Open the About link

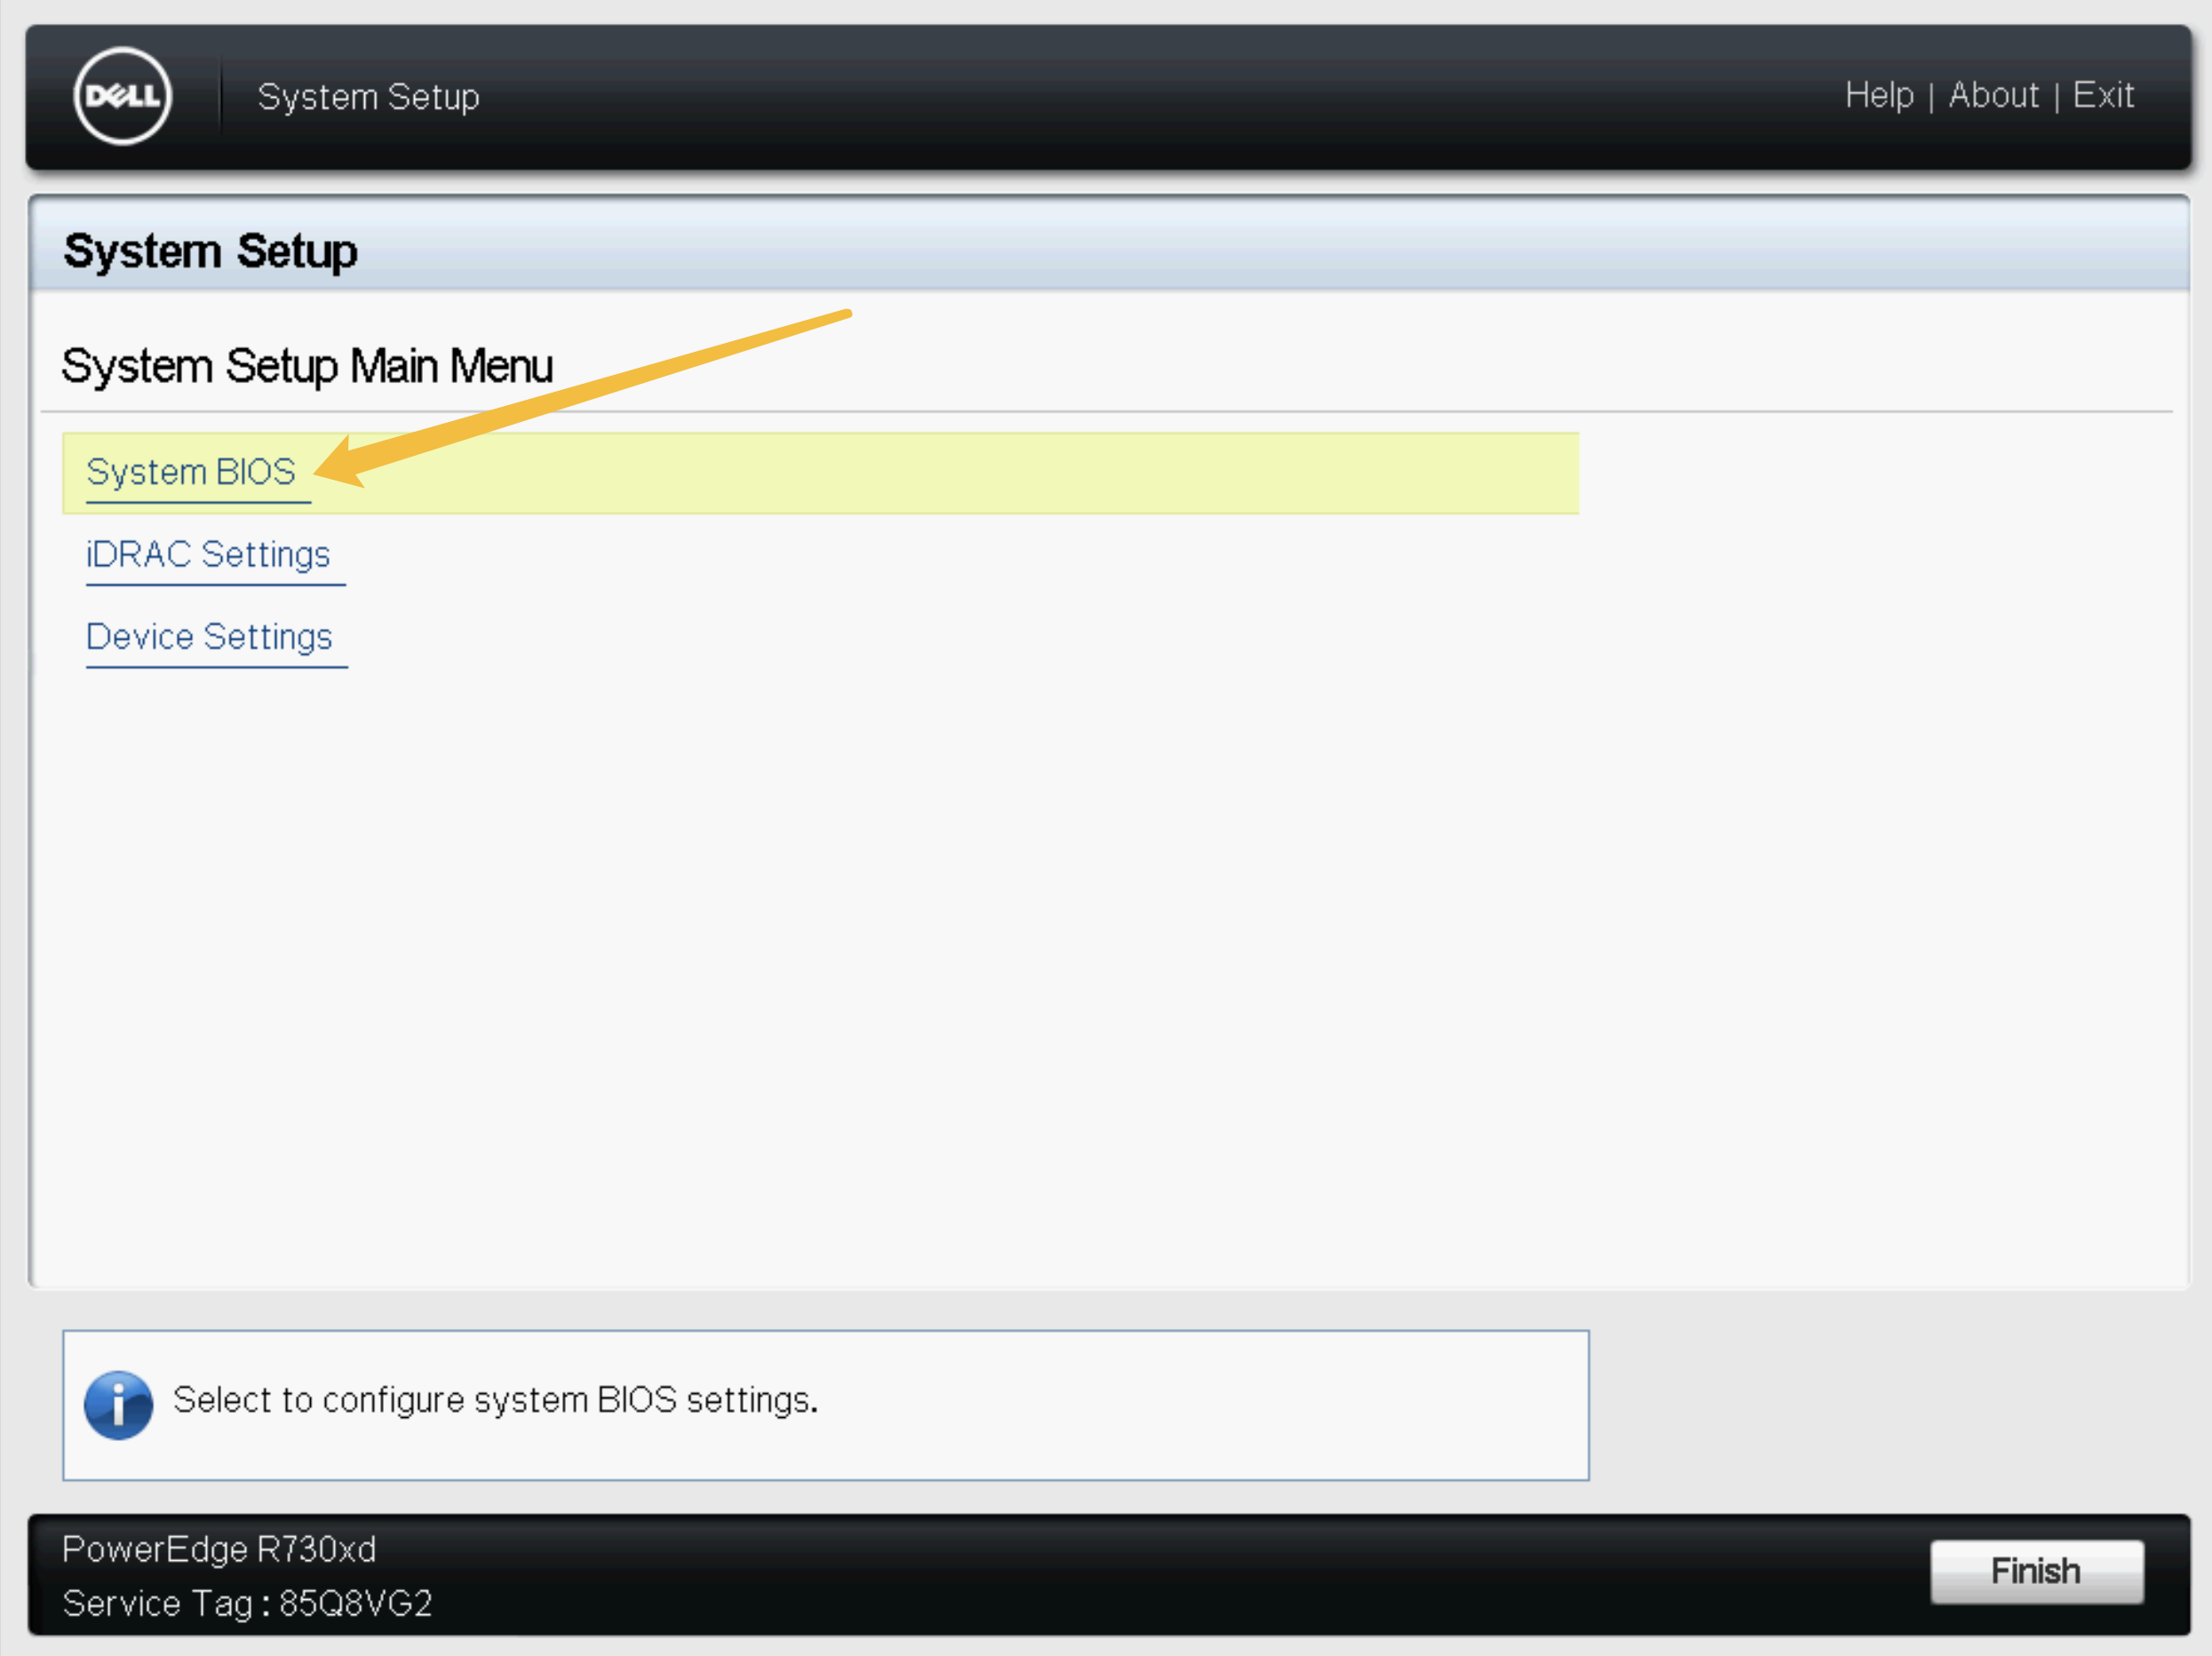(1993, 95)
